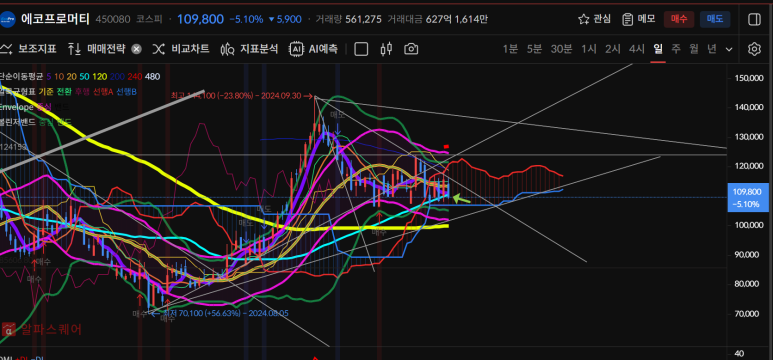Toggle the right side panel icon

tap(754, 19)
